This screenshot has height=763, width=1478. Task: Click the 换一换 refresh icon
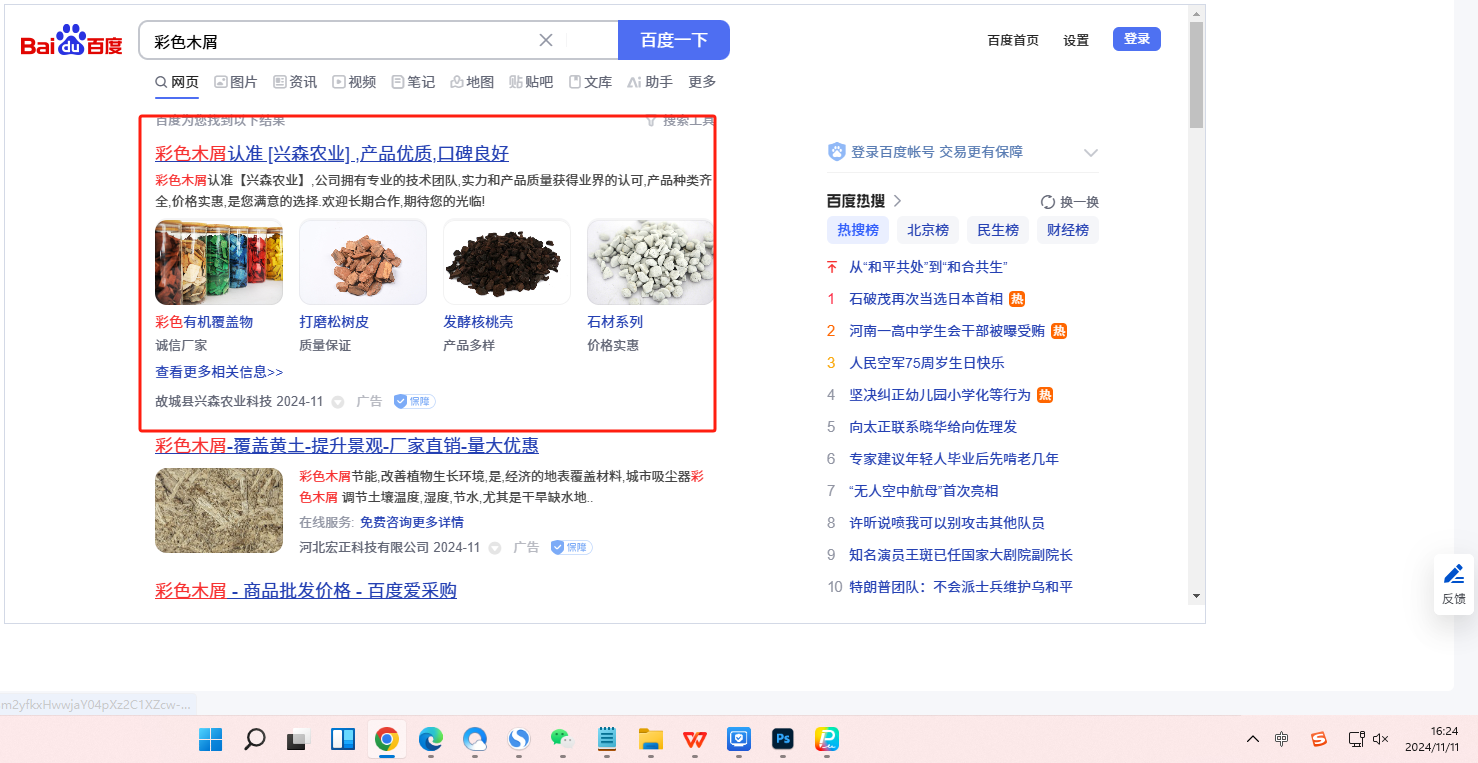click(1048, 202)
